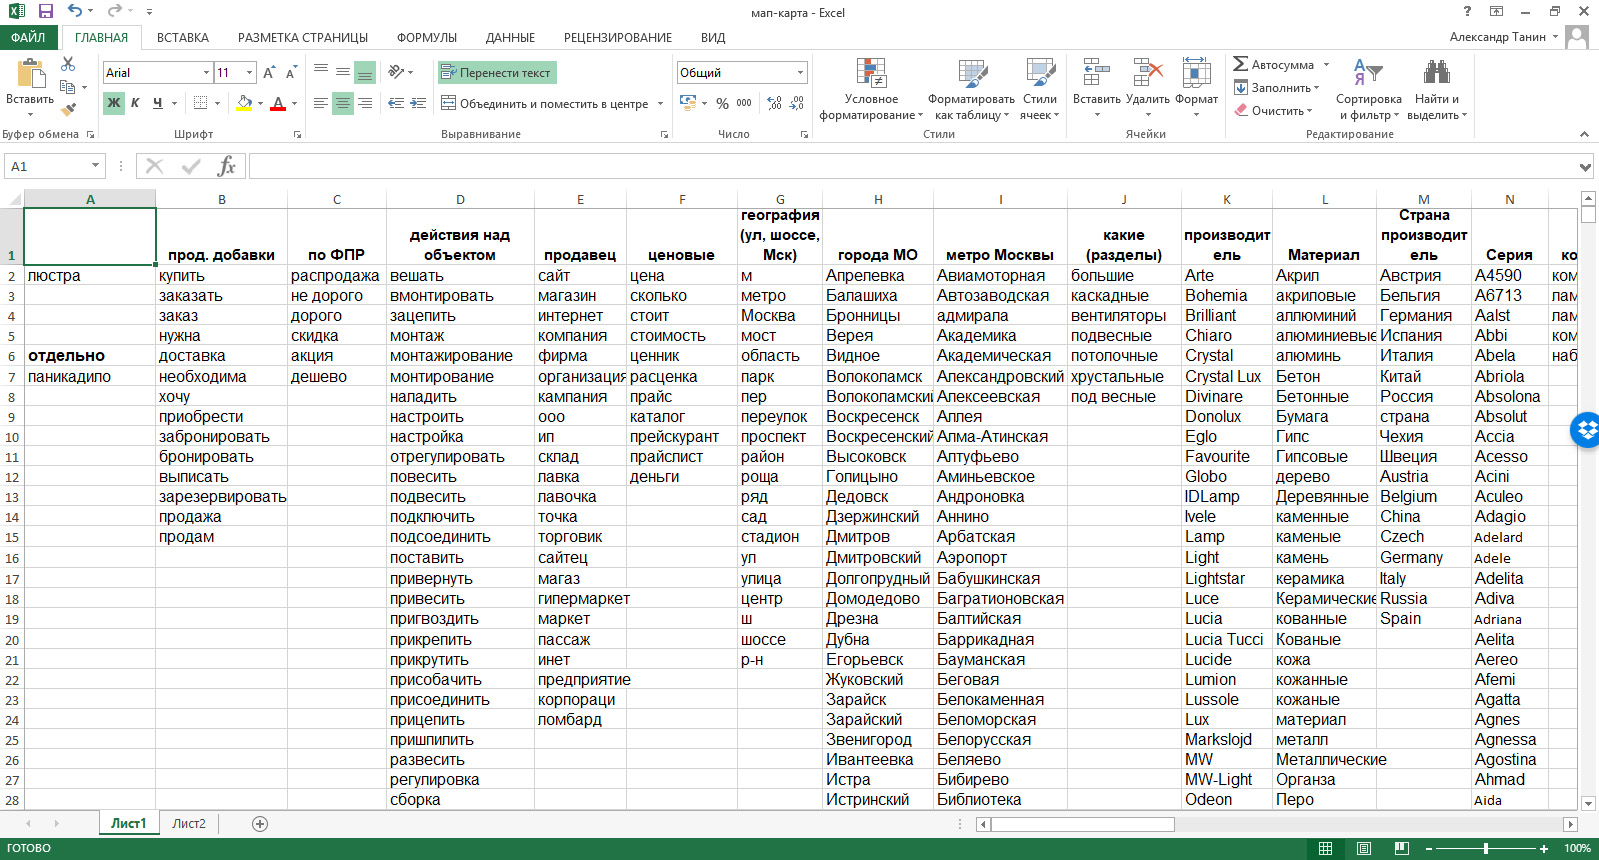Open the ФАЙЛ menu button
The height and width of the screenshot is (860, 1599).
coord(28,38)
